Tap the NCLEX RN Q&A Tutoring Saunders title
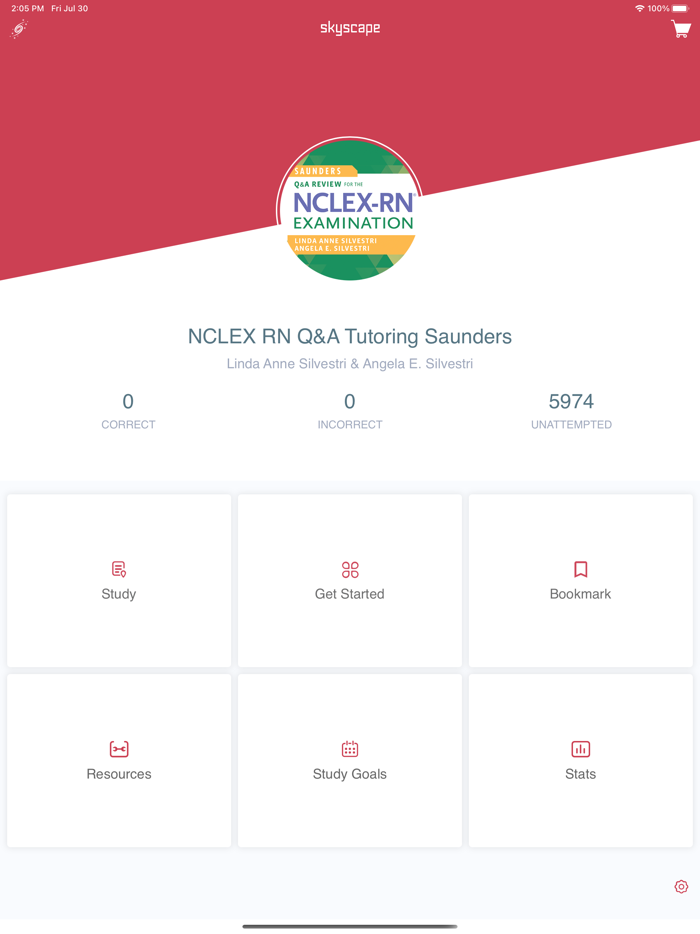 [x=349, y=337]
